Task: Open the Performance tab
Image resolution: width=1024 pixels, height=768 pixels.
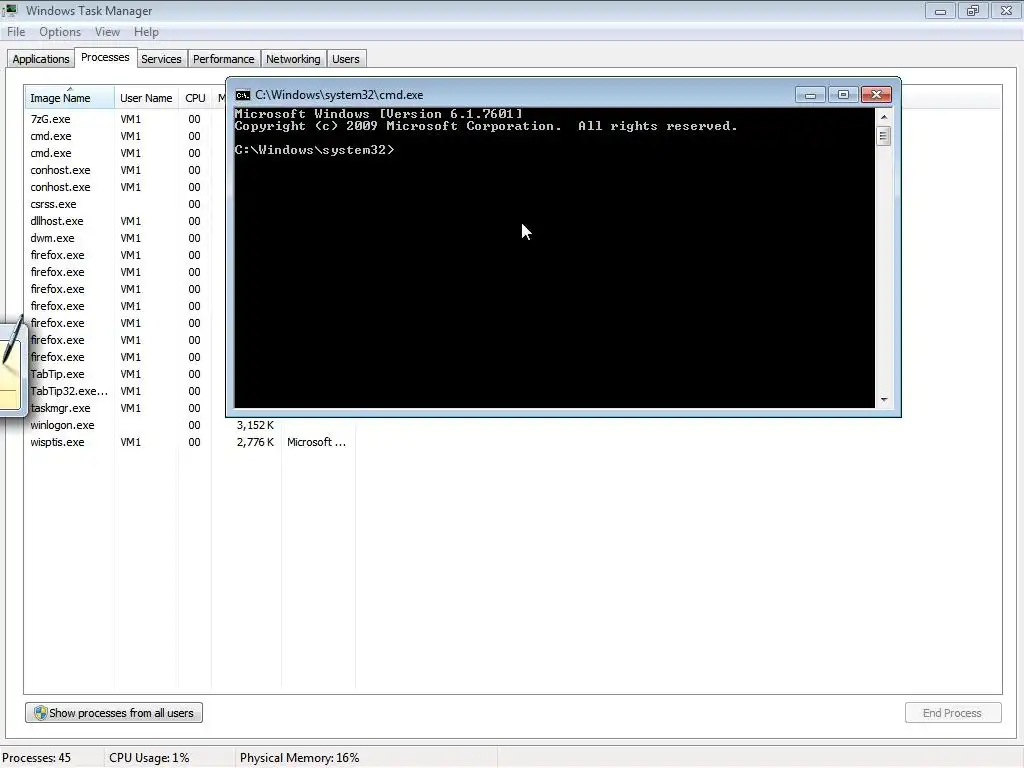Action: coord(223,59)
